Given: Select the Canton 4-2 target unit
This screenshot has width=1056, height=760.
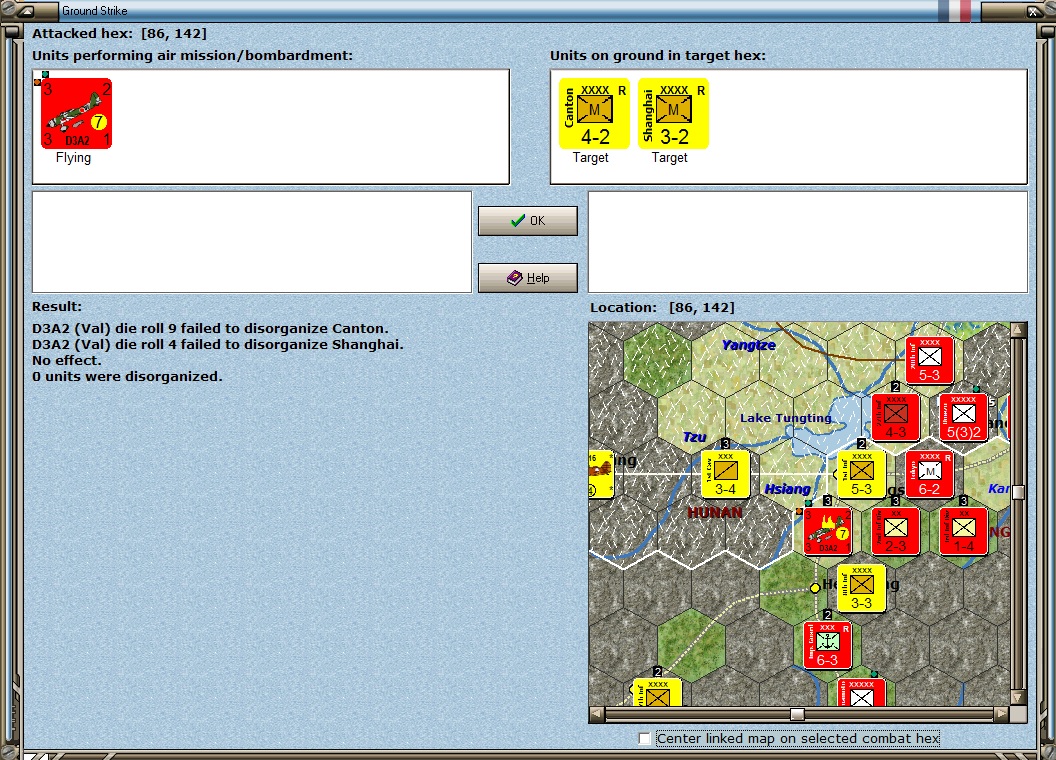Looking at the screenshot, I should pyautogui.click(x=594, y=113).
